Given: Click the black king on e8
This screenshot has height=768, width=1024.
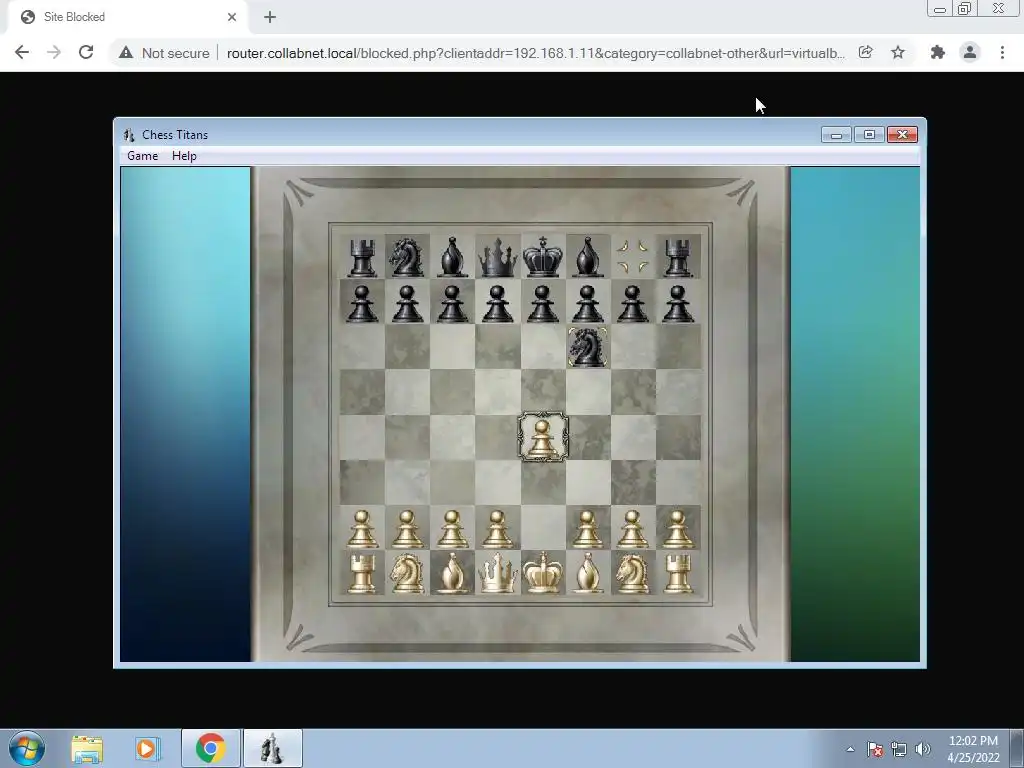Looking at the screenshot, I should 543,257.
